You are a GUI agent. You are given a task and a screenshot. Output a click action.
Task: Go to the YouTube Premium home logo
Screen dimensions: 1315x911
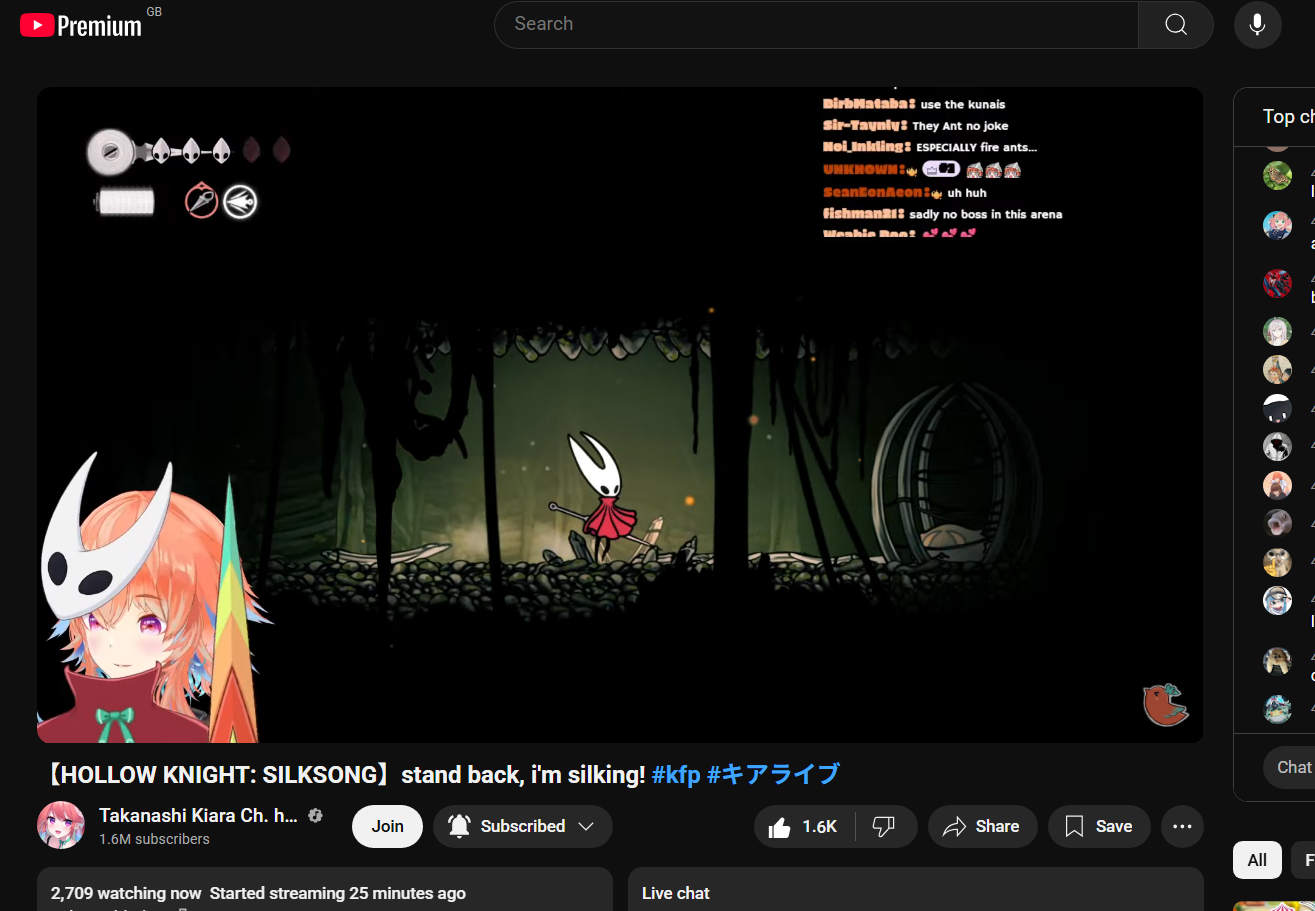click(81, 25)
